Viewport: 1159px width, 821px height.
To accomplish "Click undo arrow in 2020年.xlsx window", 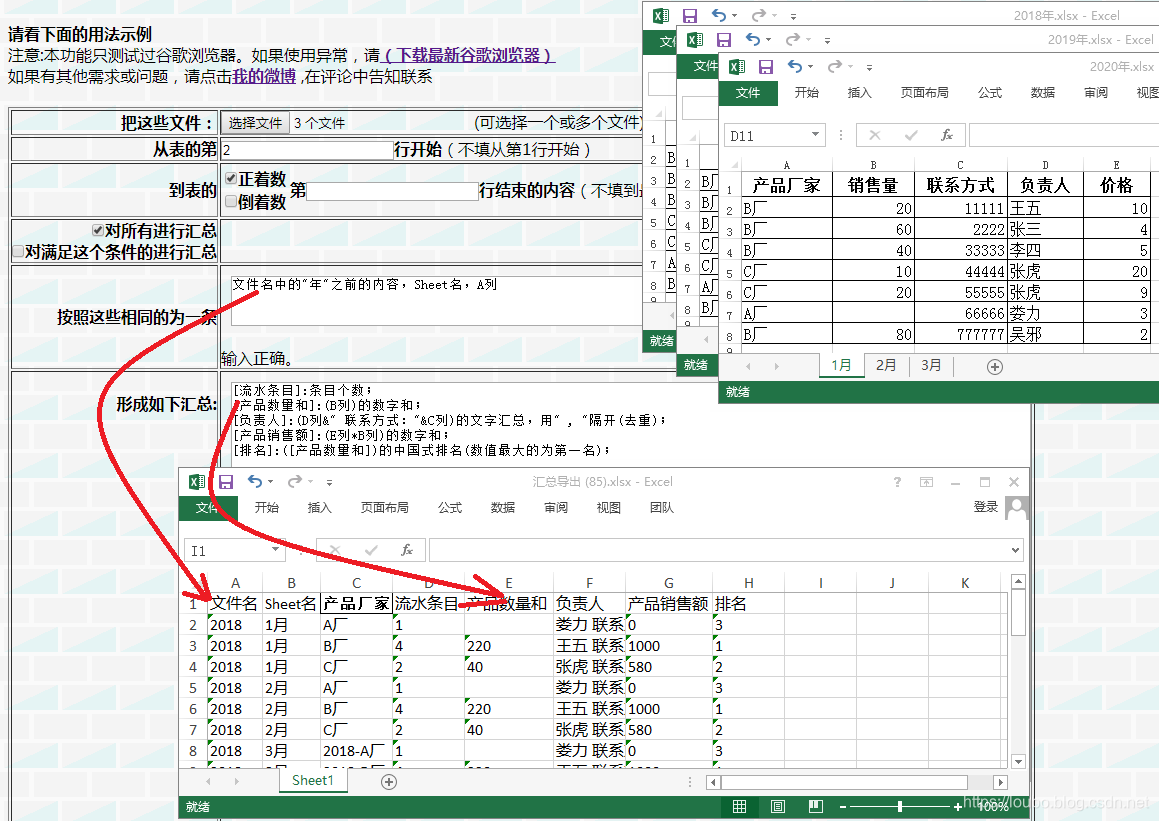I will pos(795,67).
